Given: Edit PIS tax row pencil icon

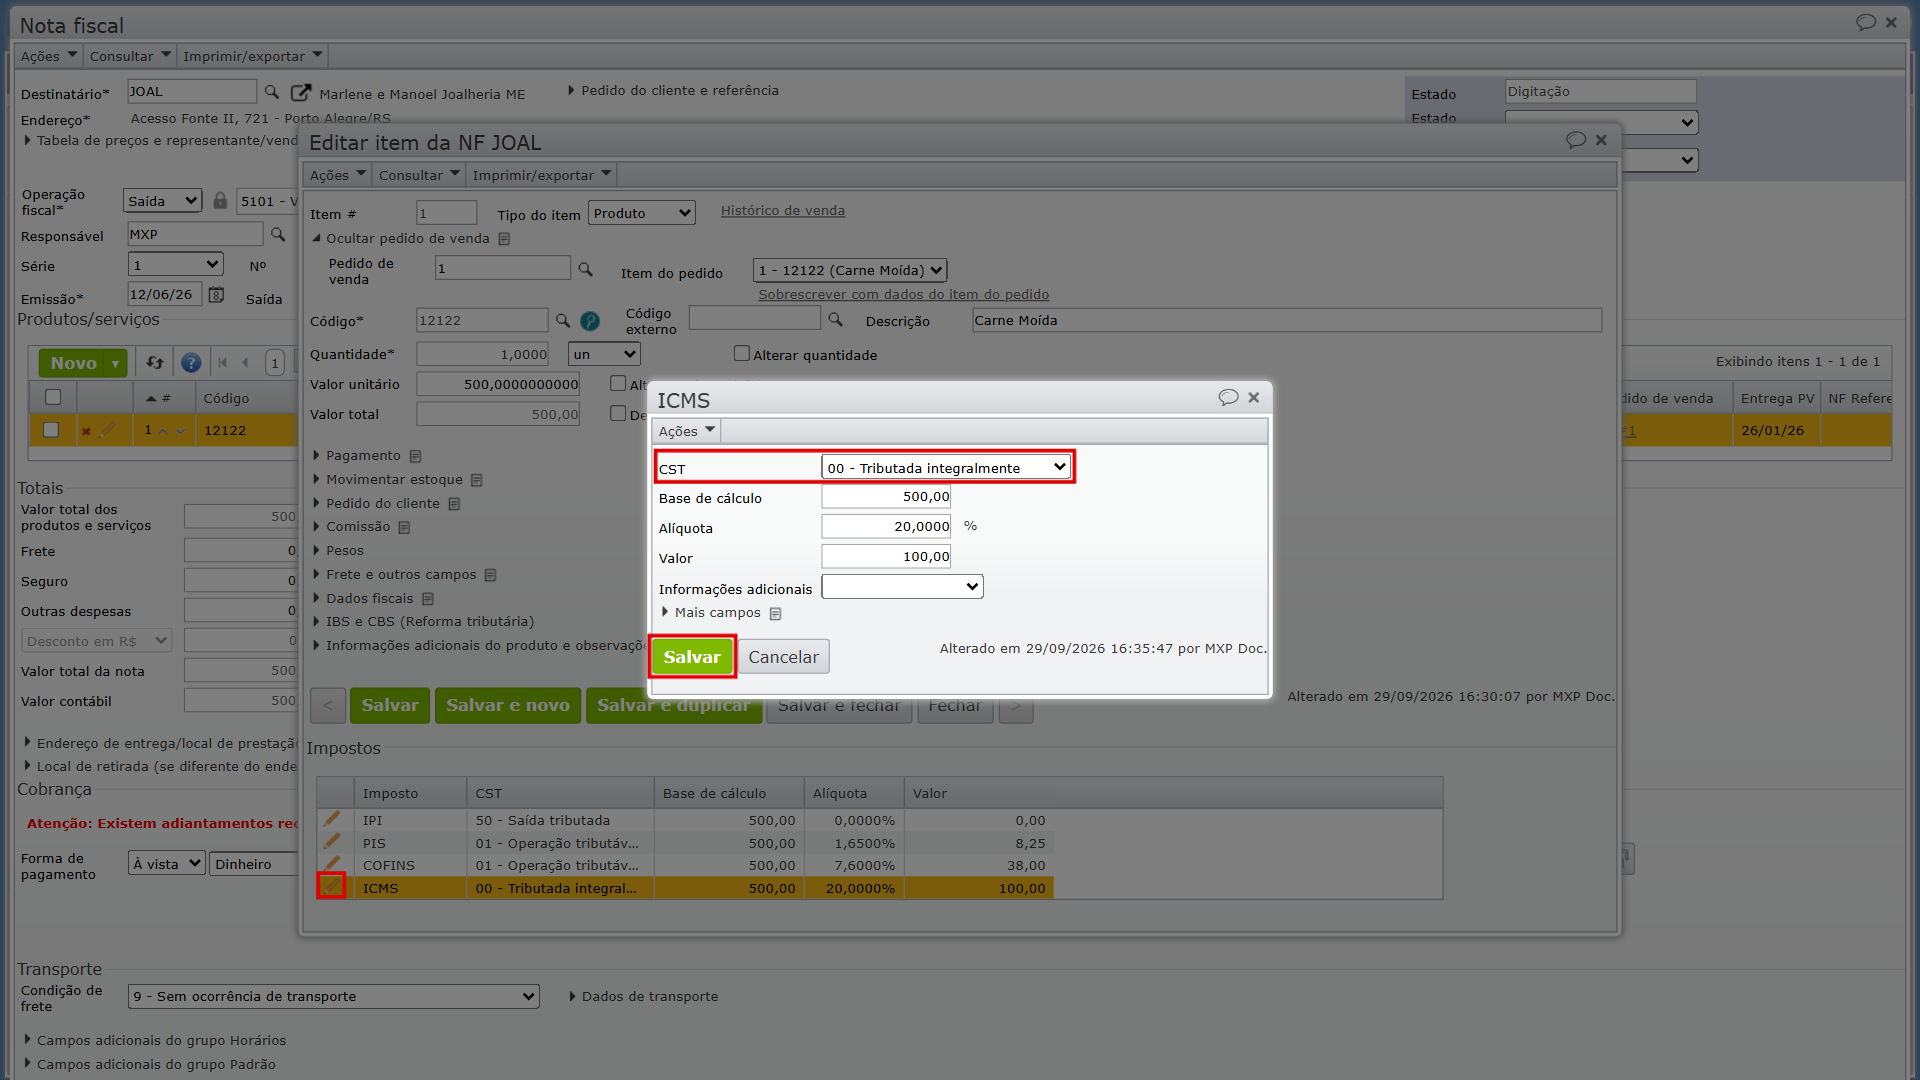Looking at the screenshot, I should click(332, 841).
